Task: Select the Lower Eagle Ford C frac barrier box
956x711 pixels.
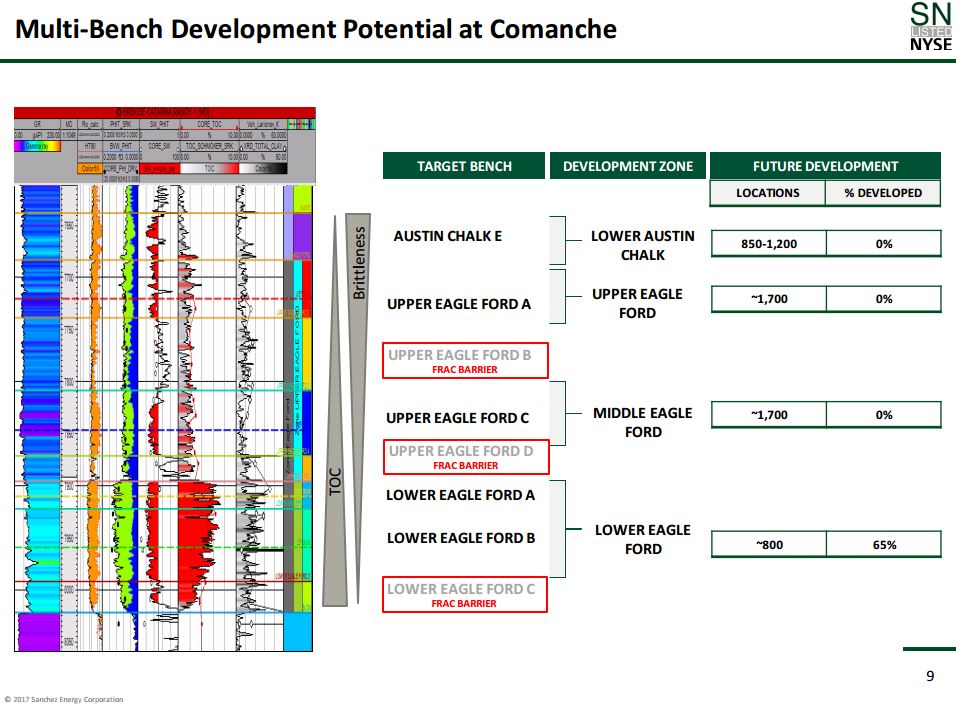Action: click(464, 595)
